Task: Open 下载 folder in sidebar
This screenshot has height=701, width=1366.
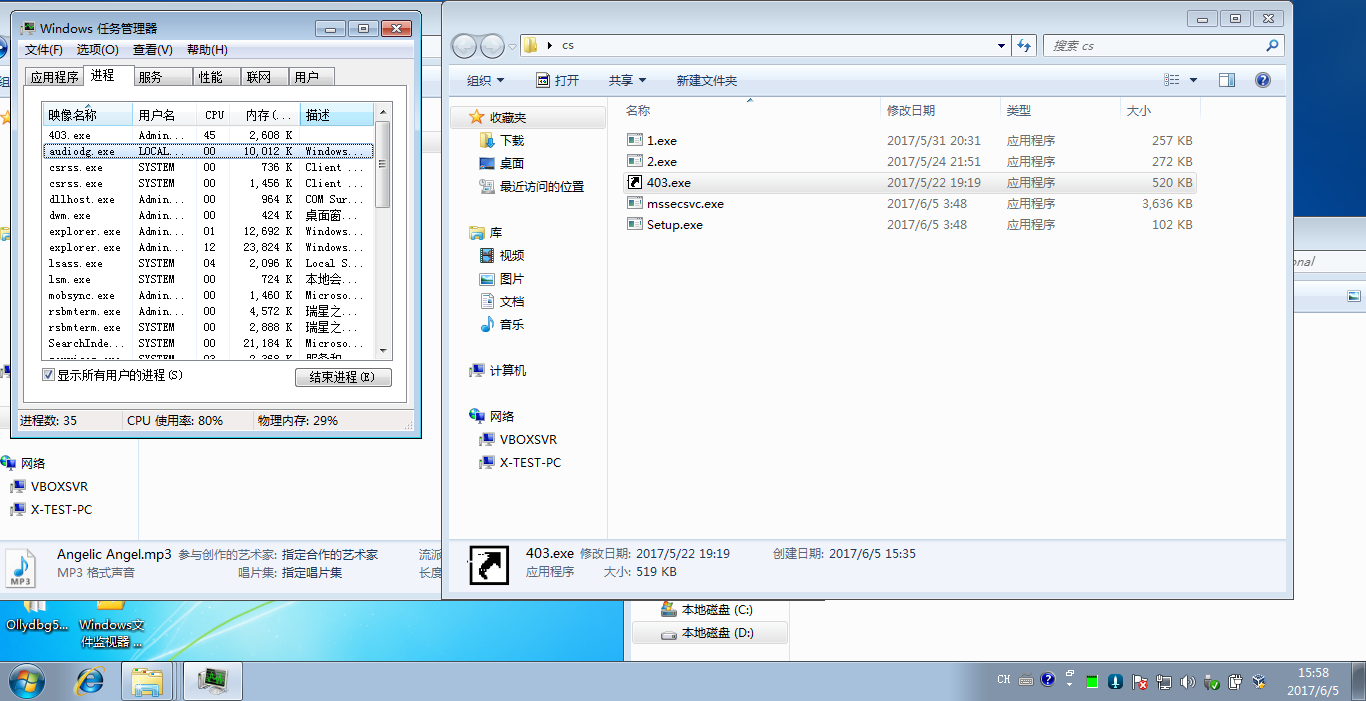Action: (511, 141)
